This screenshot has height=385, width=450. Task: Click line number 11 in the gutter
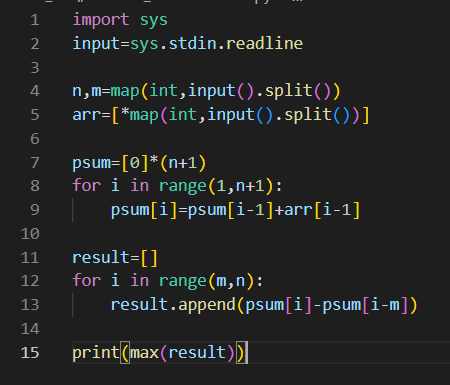coord(30,258)
